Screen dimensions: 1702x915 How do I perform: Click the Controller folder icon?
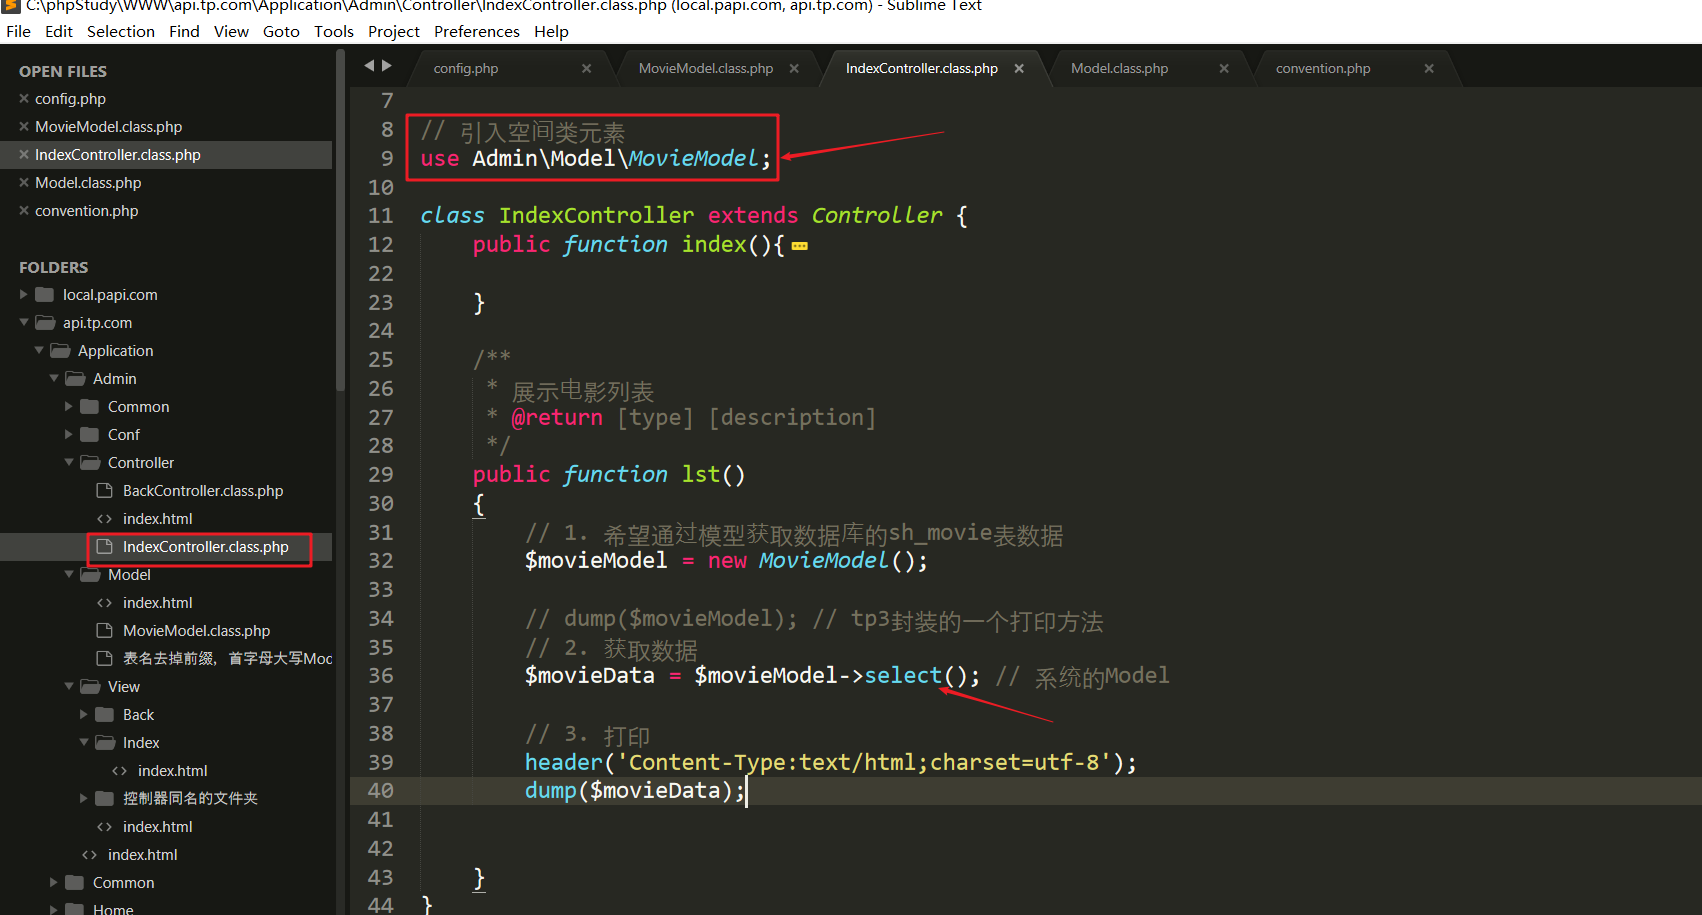coord(90,463)
